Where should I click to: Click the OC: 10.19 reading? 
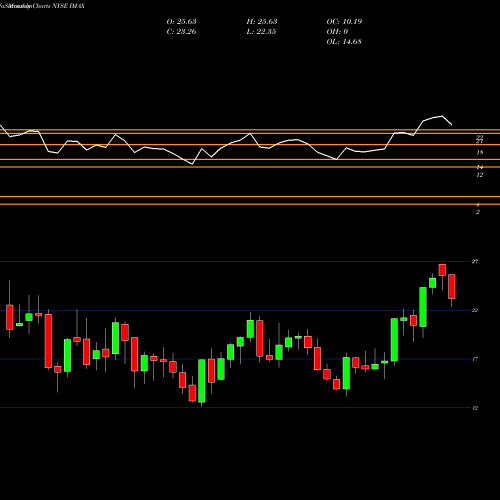point(344,22)
